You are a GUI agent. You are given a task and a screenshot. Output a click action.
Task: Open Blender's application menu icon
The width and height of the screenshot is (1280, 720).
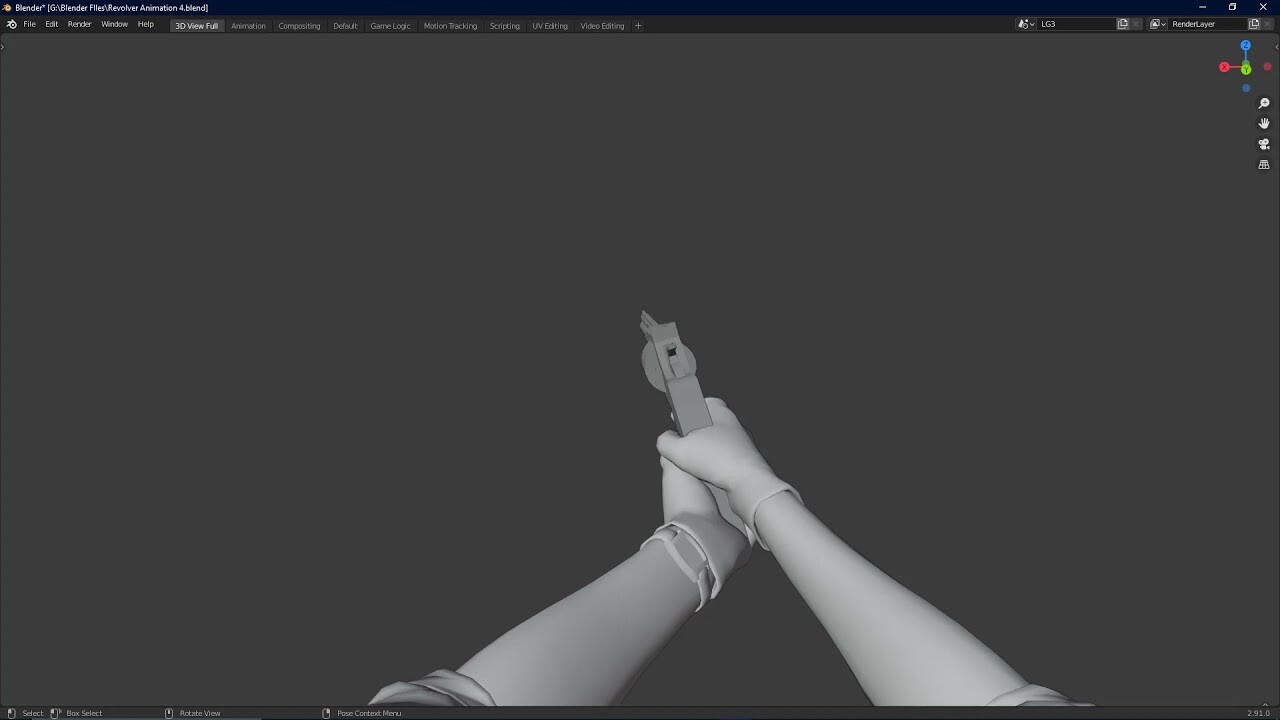coord(11,25)
